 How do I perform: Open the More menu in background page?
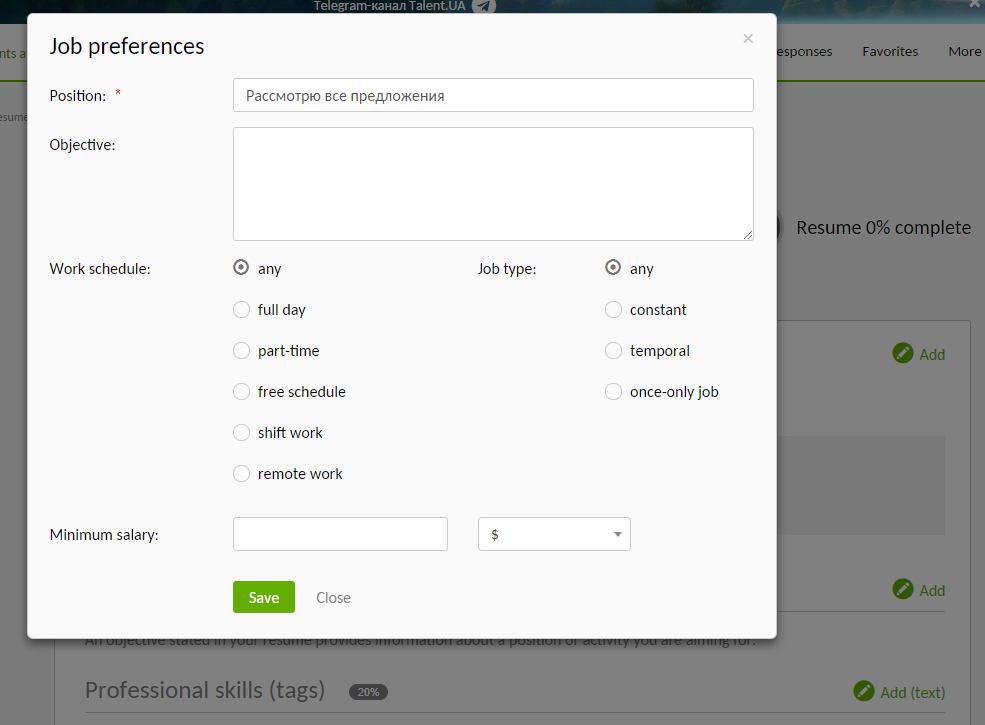tap(964, 52)
